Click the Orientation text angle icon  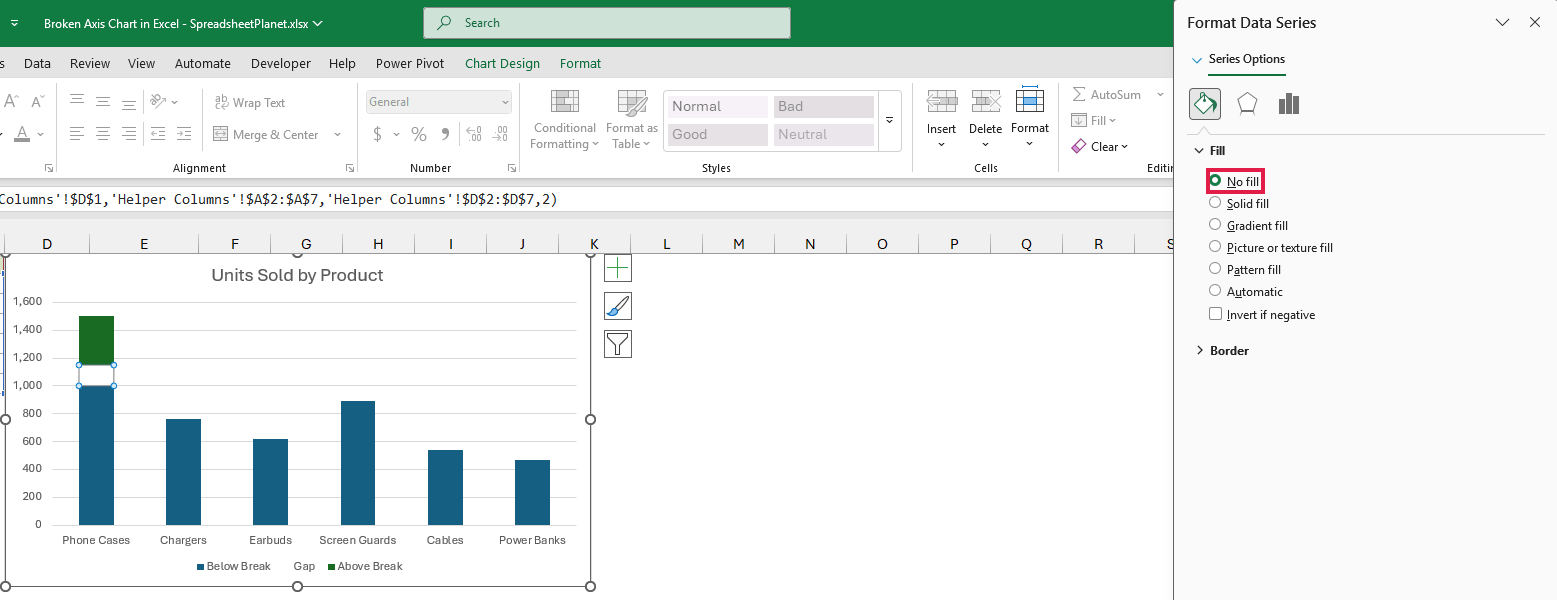[158, 102]
